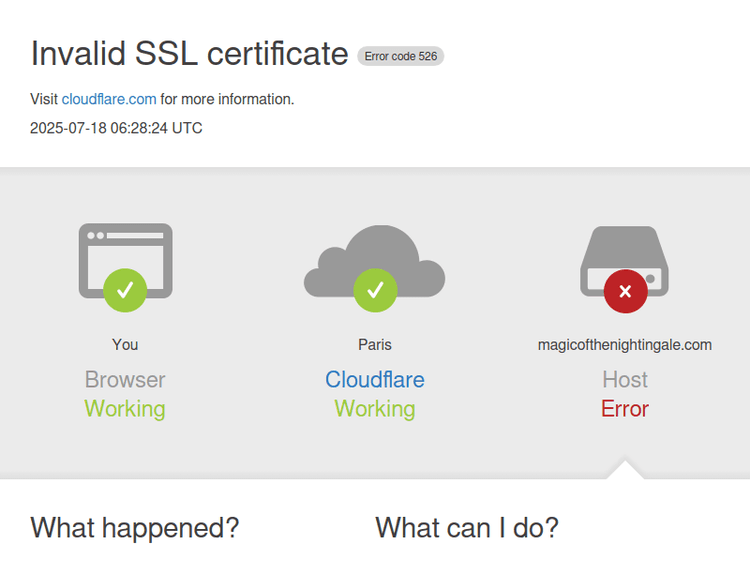Click the blue Cloudflare status link

tap(375, 380)
